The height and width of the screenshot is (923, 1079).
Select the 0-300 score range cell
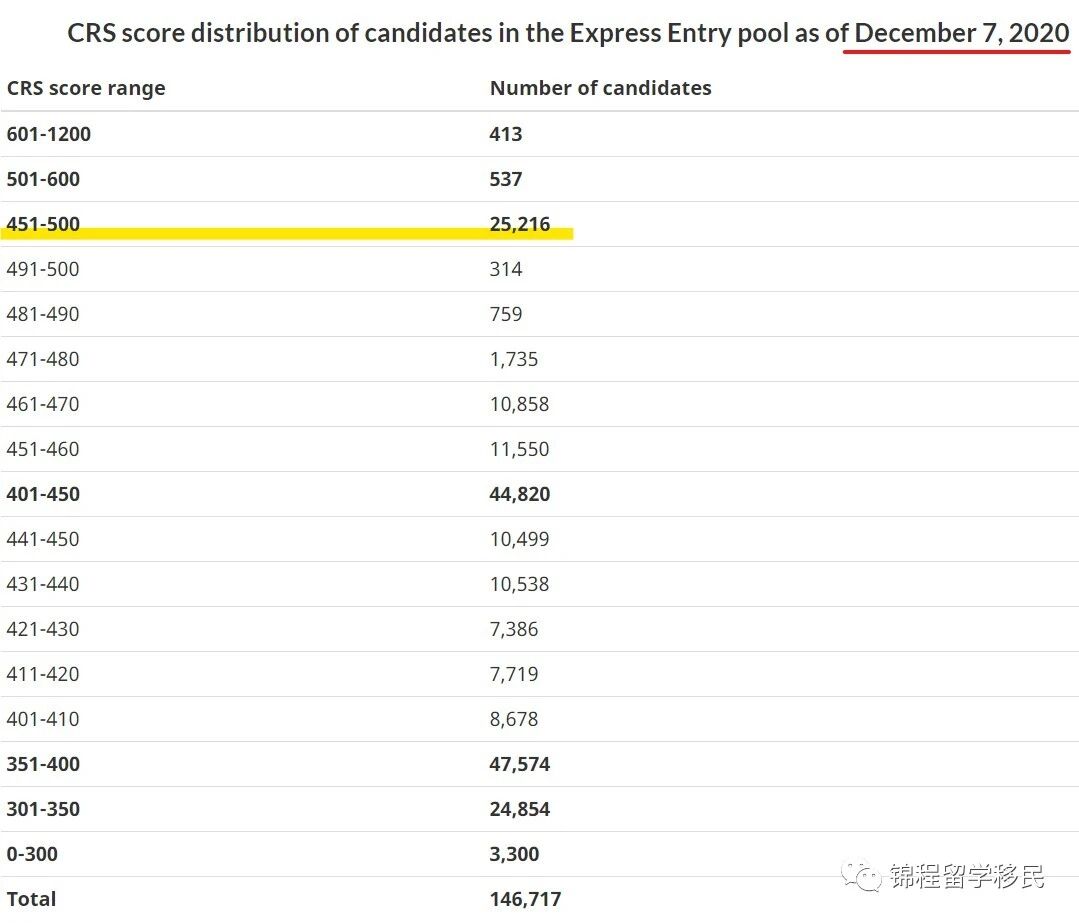pos(32,854)
